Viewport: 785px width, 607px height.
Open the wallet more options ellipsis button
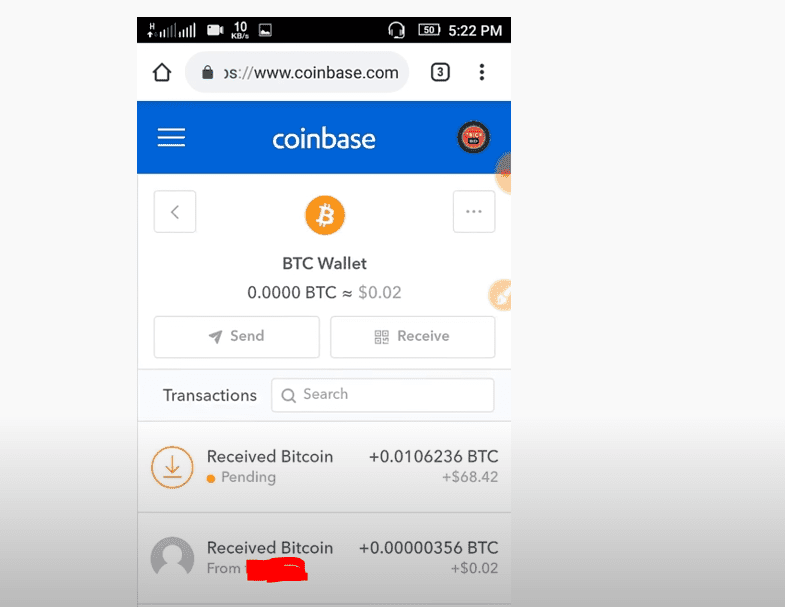(474, 211)
